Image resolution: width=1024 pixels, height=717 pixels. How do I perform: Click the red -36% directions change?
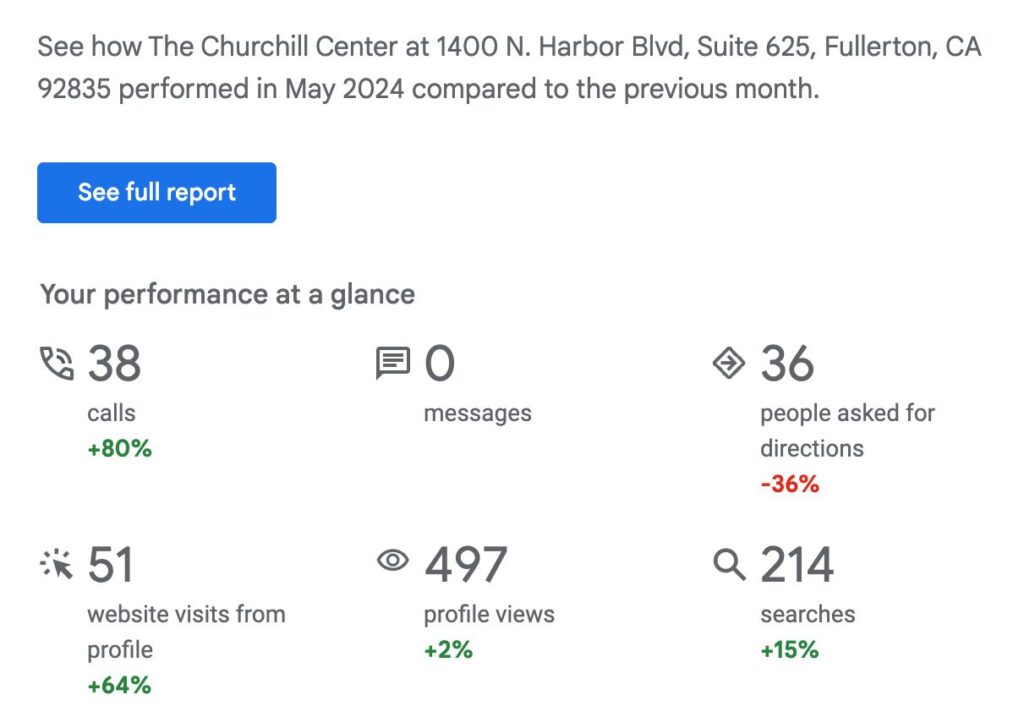coord(789,484)
